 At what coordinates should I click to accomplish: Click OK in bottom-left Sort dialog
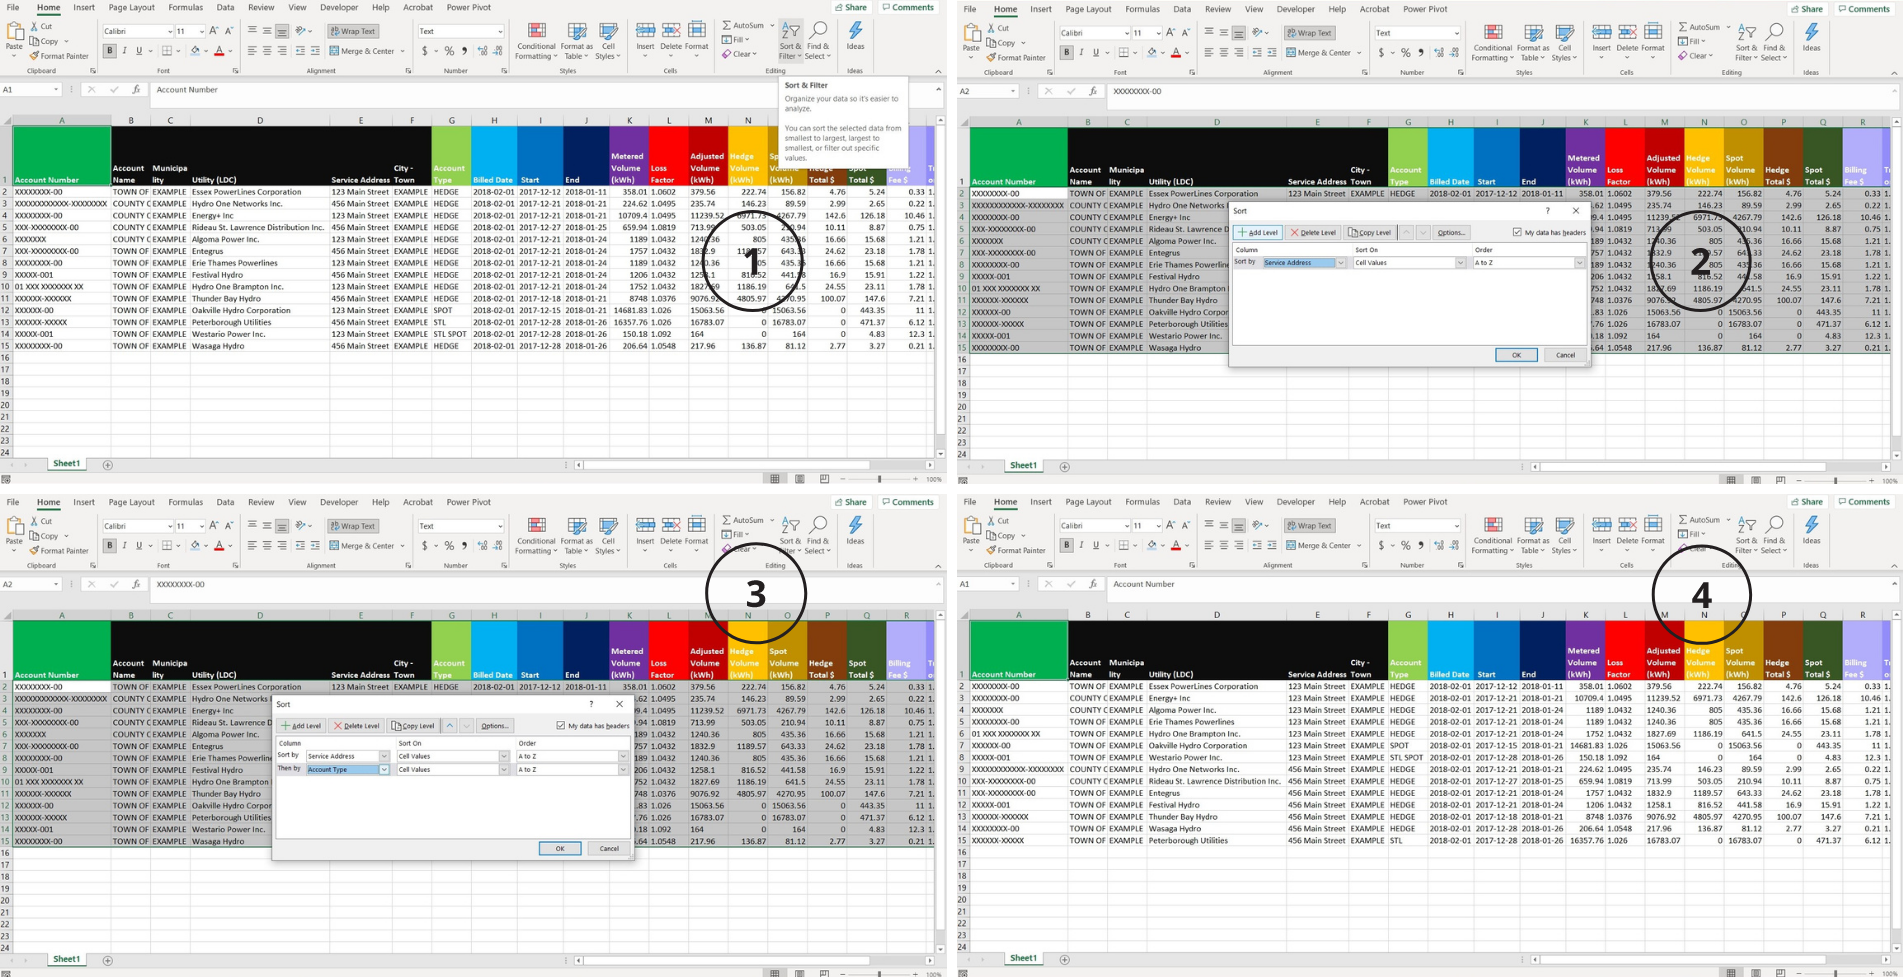(x=560, y=849)
